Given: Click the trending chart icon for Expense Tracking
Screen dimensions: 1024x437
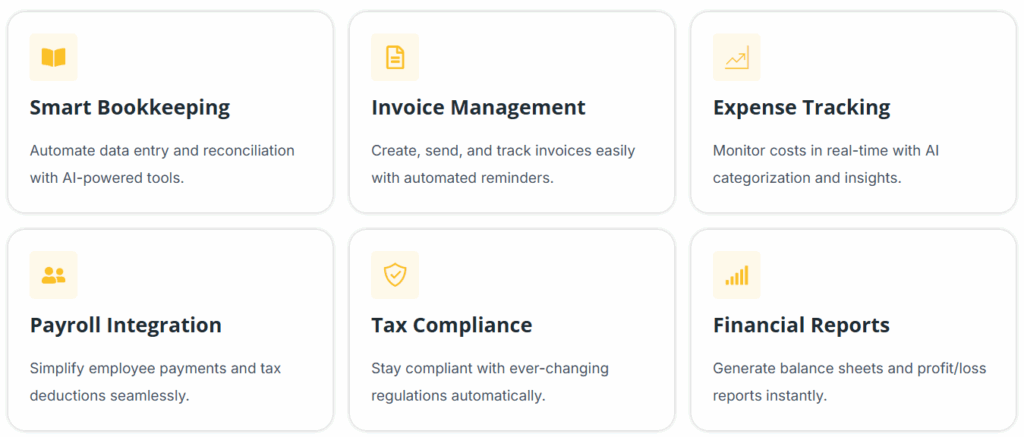Looking at the screenshot, I should click(x=737, y=58).
